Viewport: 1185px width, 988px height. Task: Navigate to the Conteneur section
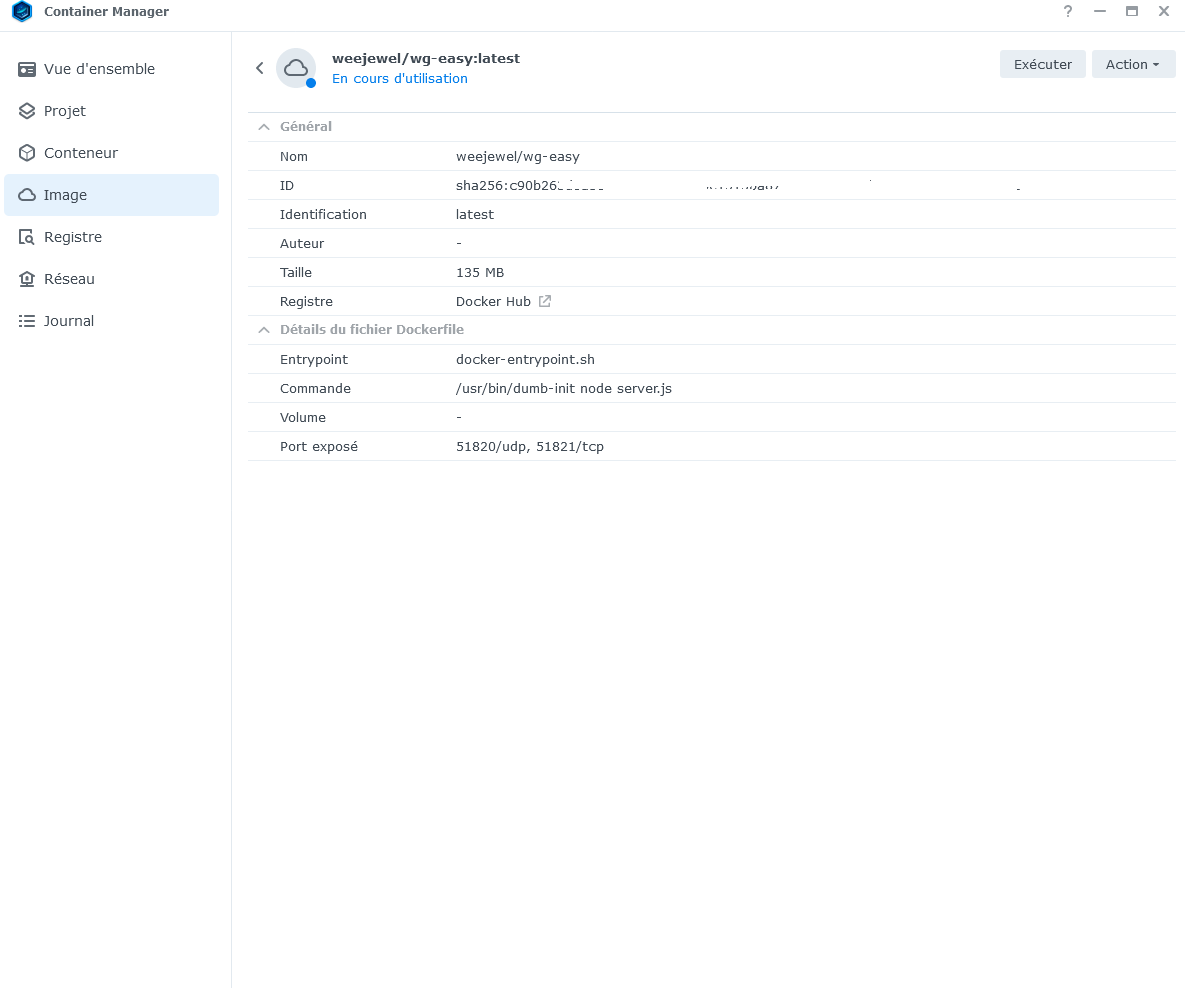point(112,153)
